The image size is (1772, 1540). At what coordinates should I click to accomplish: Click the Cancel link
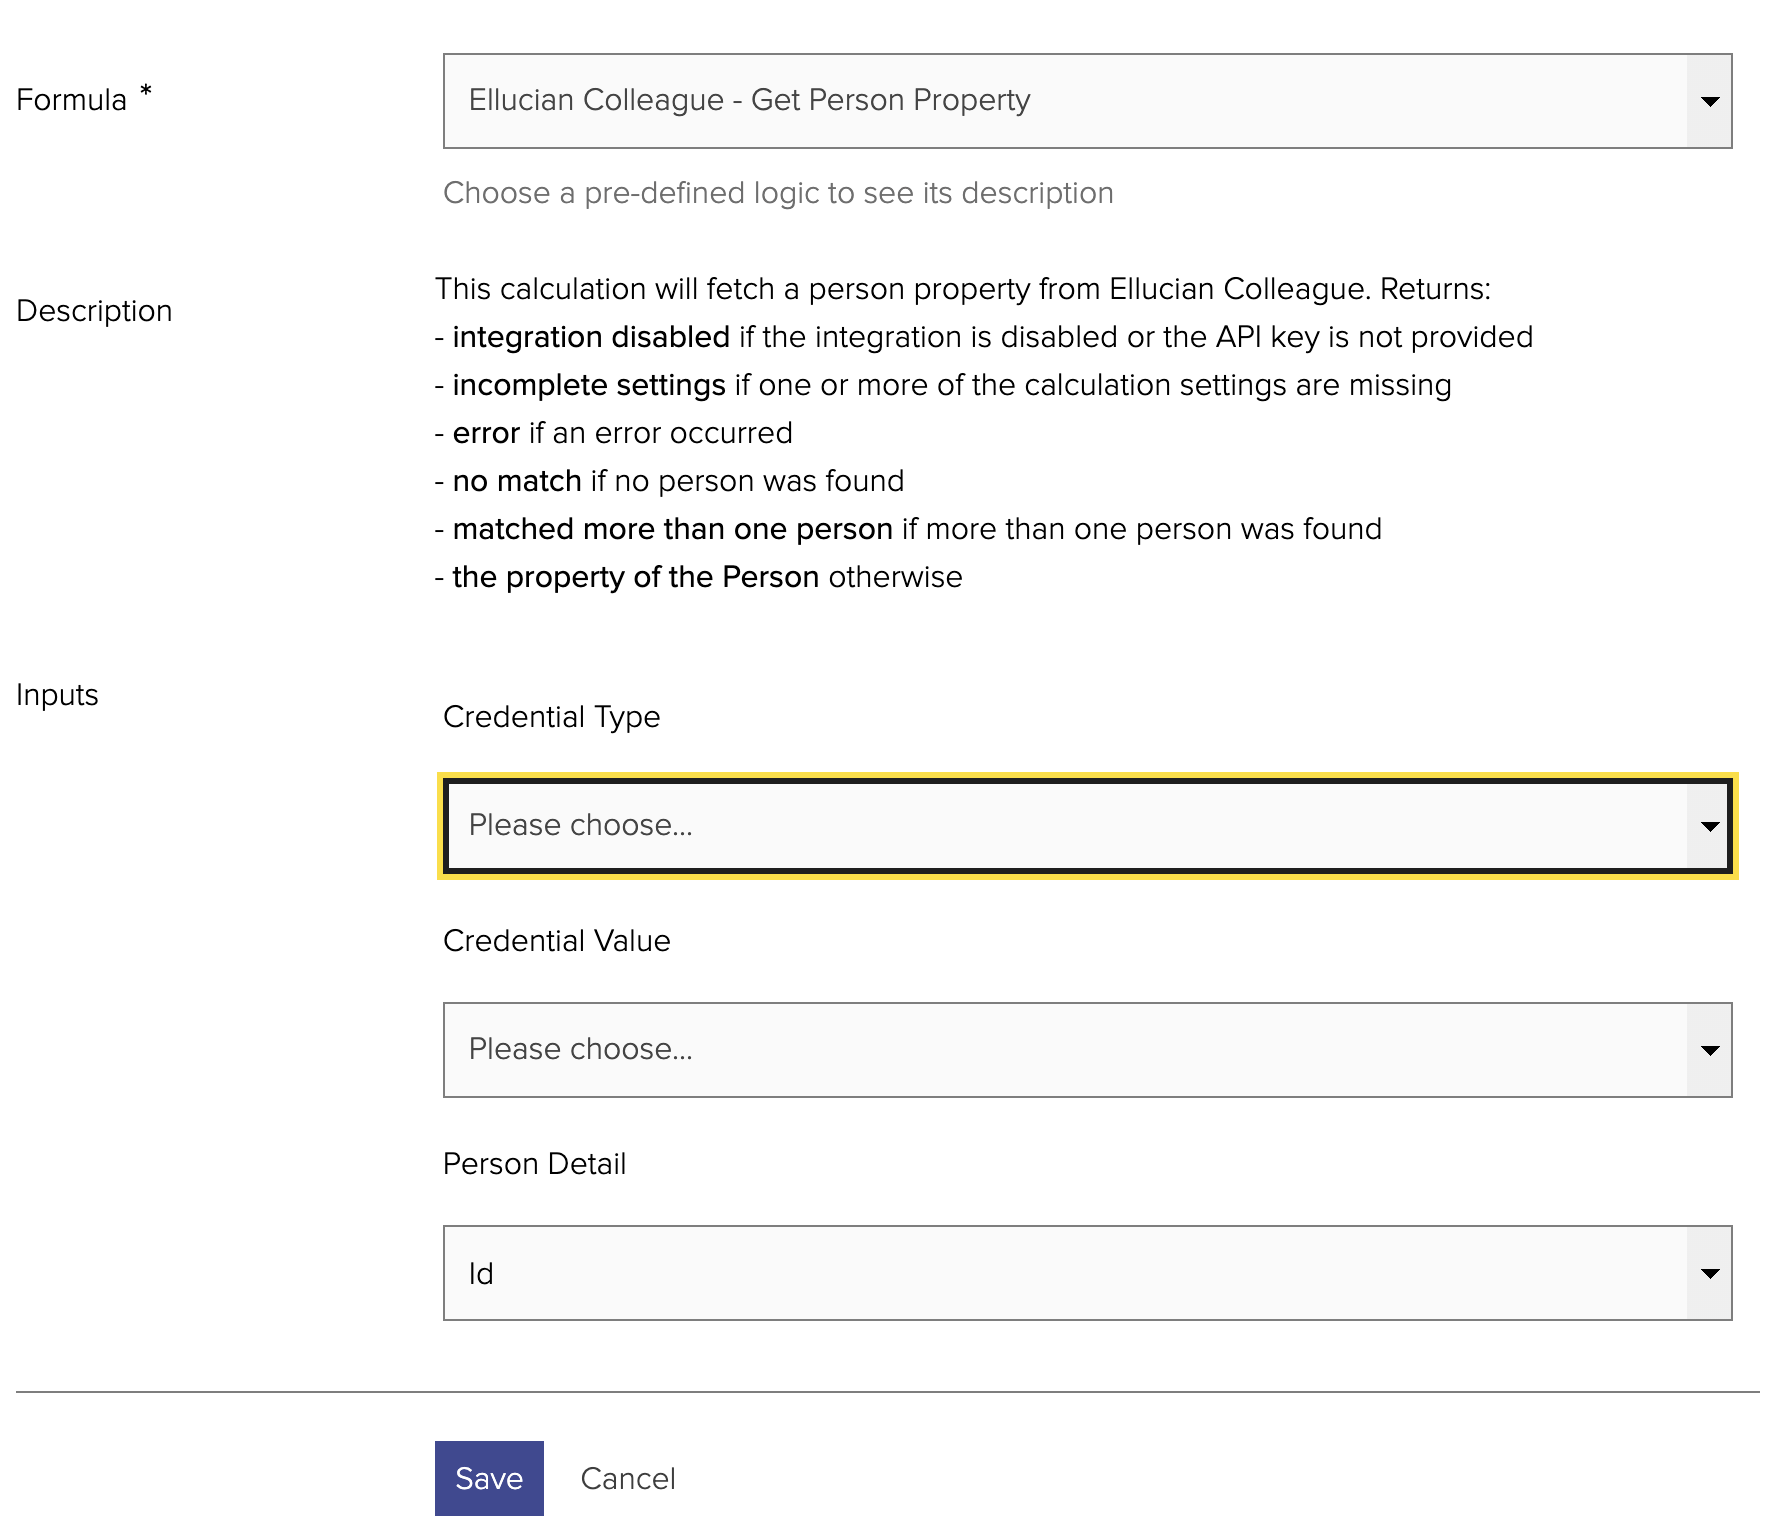[x=628, y=1479]
